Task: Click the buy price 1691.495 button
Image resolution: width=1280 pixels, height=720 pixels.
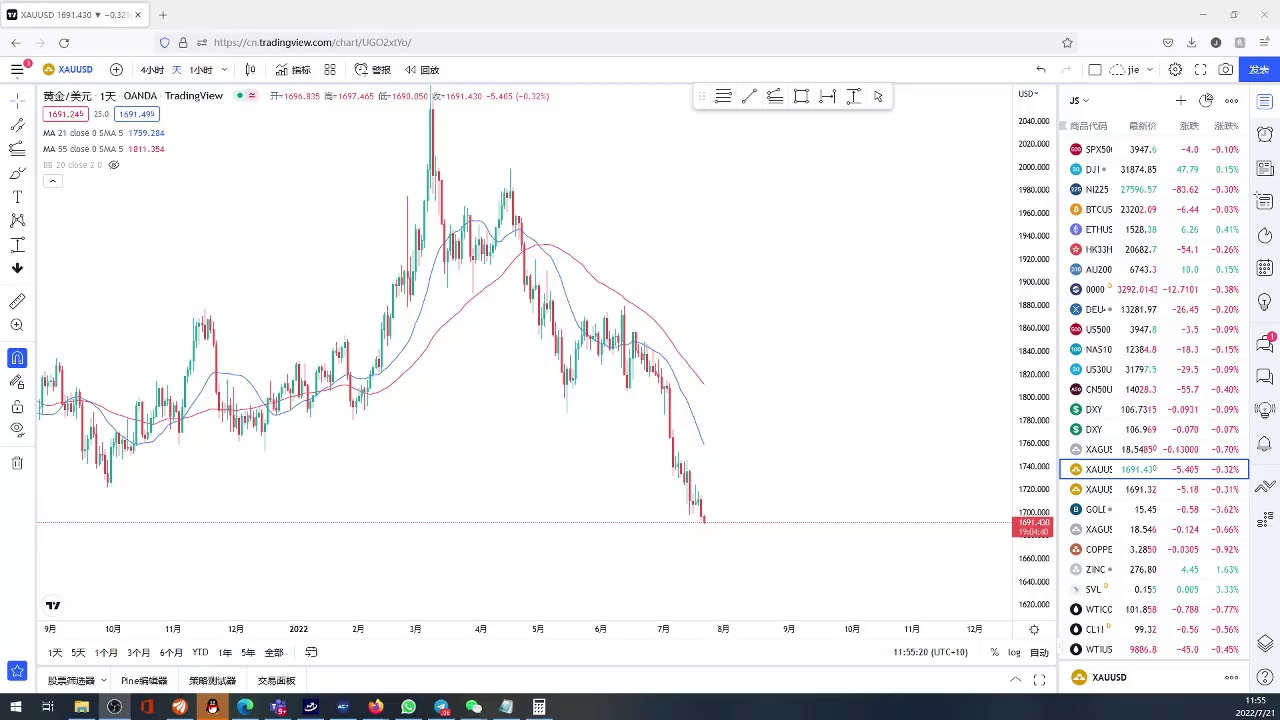Action: coord(137,114)
